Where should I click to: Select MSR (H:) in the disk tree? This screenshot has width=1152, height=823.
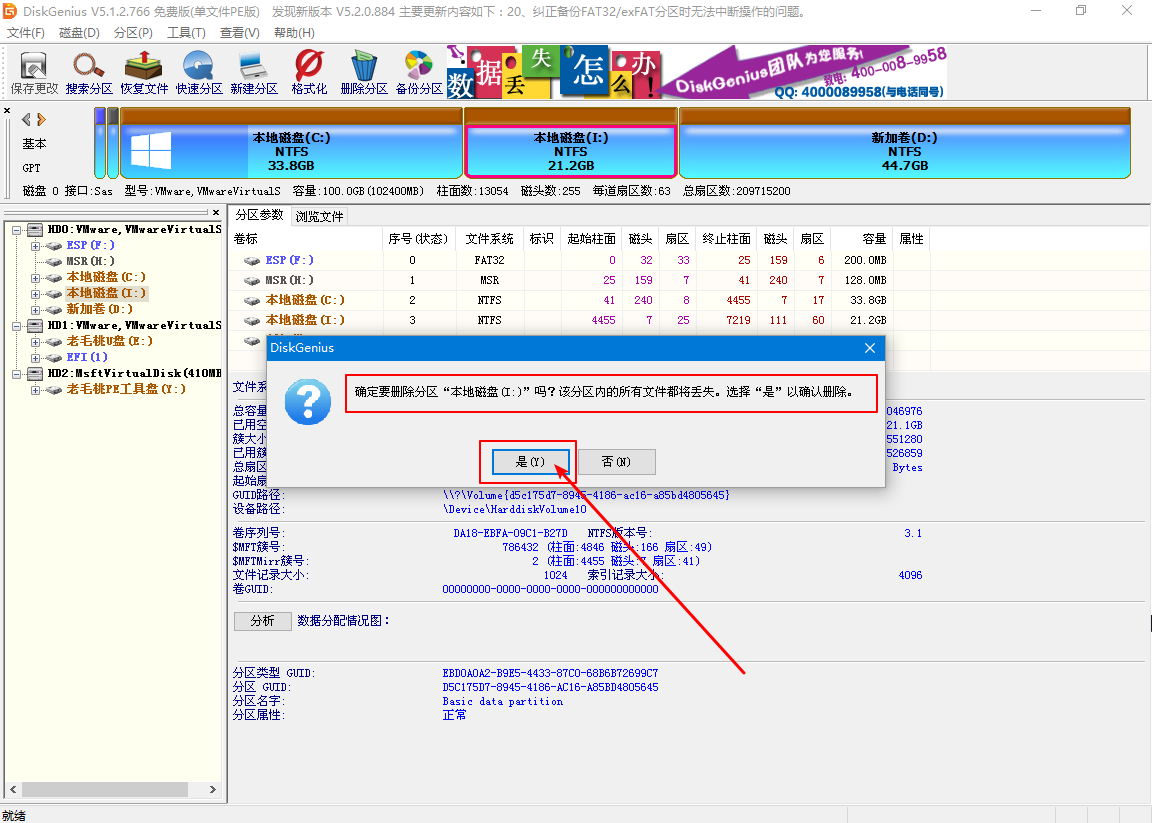click(x=90, y=261)
